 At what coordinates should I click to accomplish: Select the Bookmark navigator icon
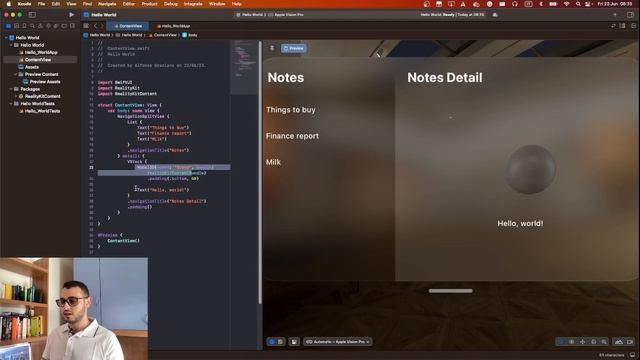pos(24,26)
